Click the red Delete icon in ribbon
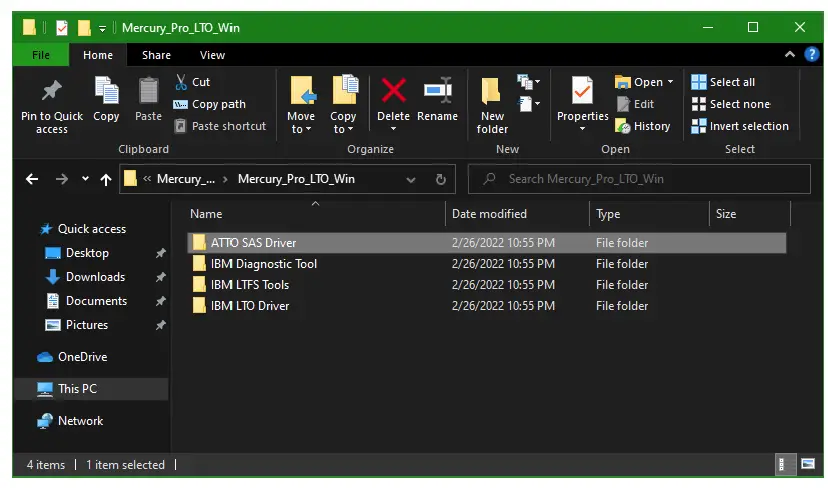This screenshot has height=488, width=828. (393, 92)
